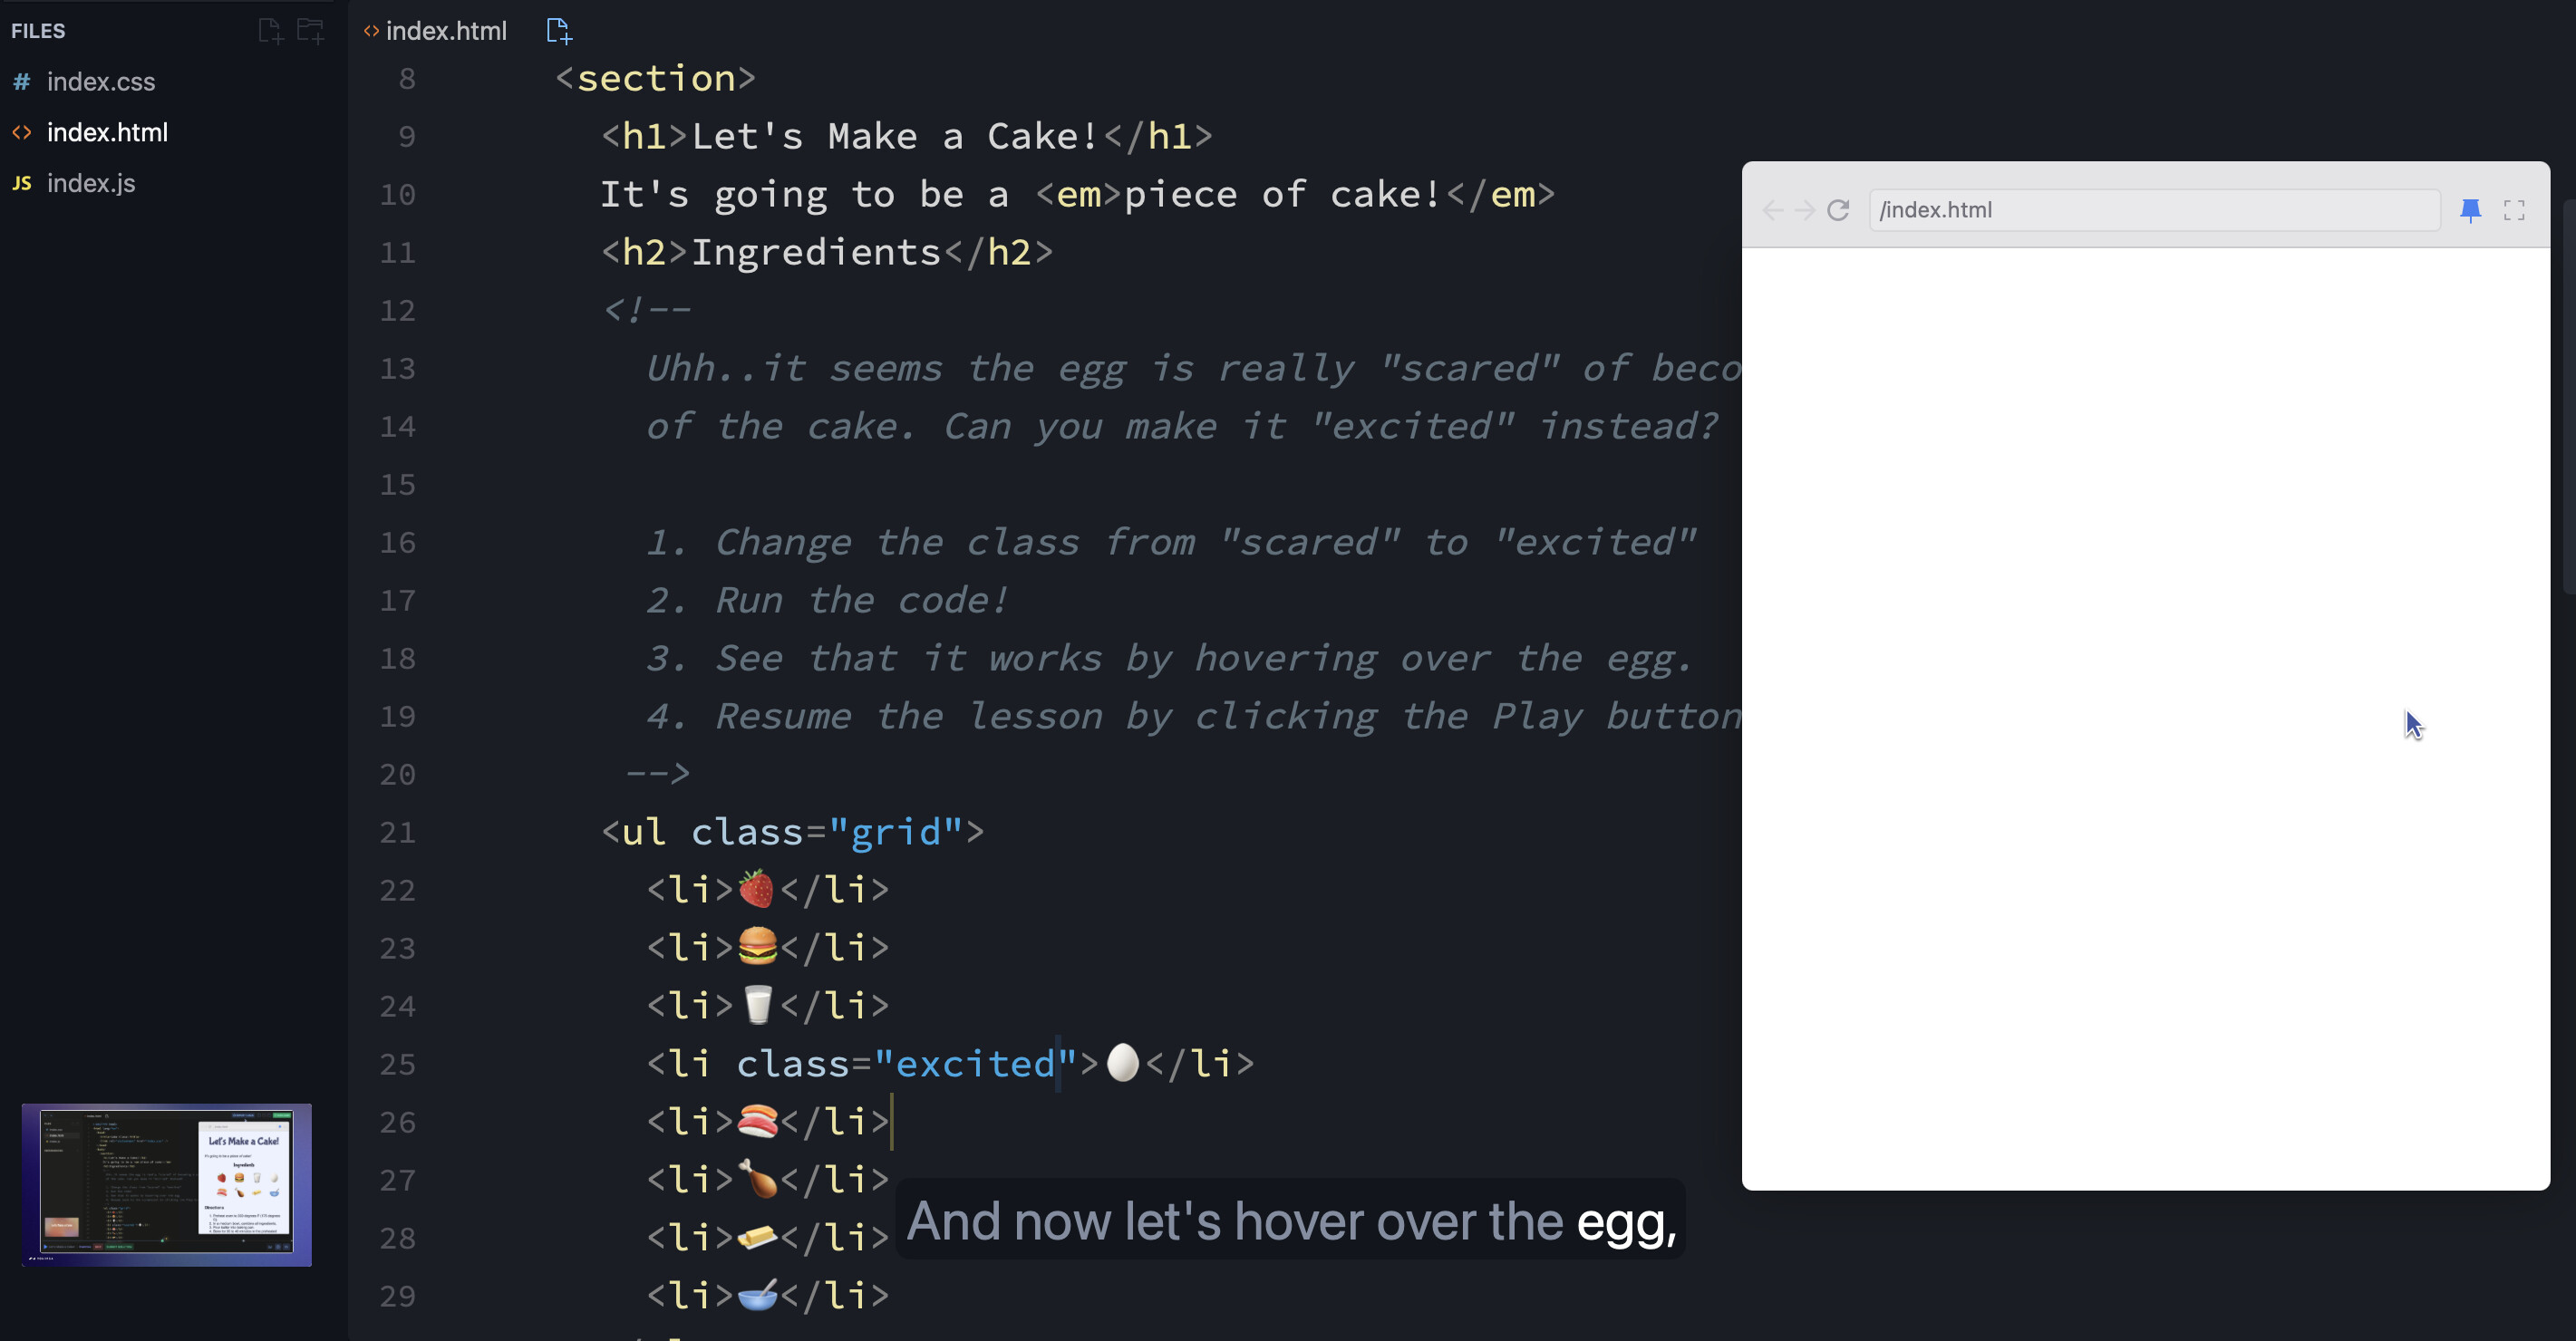2576x1341 pixels.
Task: Click line number 25 in the gutter
Action: coord(397,1064)
